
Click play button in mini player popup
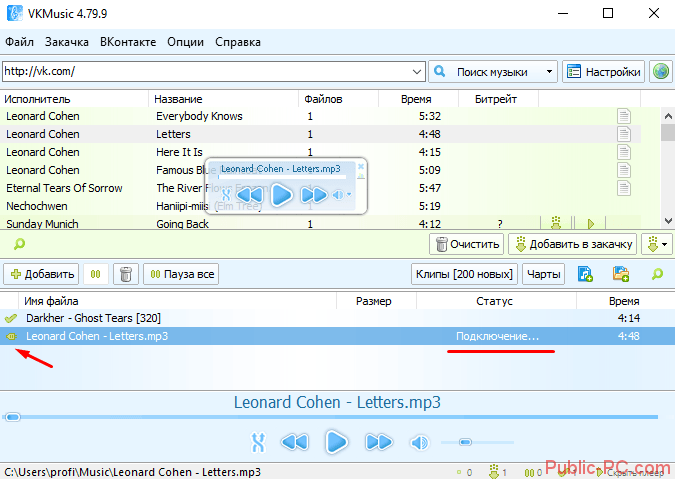[x=282, y=195]
